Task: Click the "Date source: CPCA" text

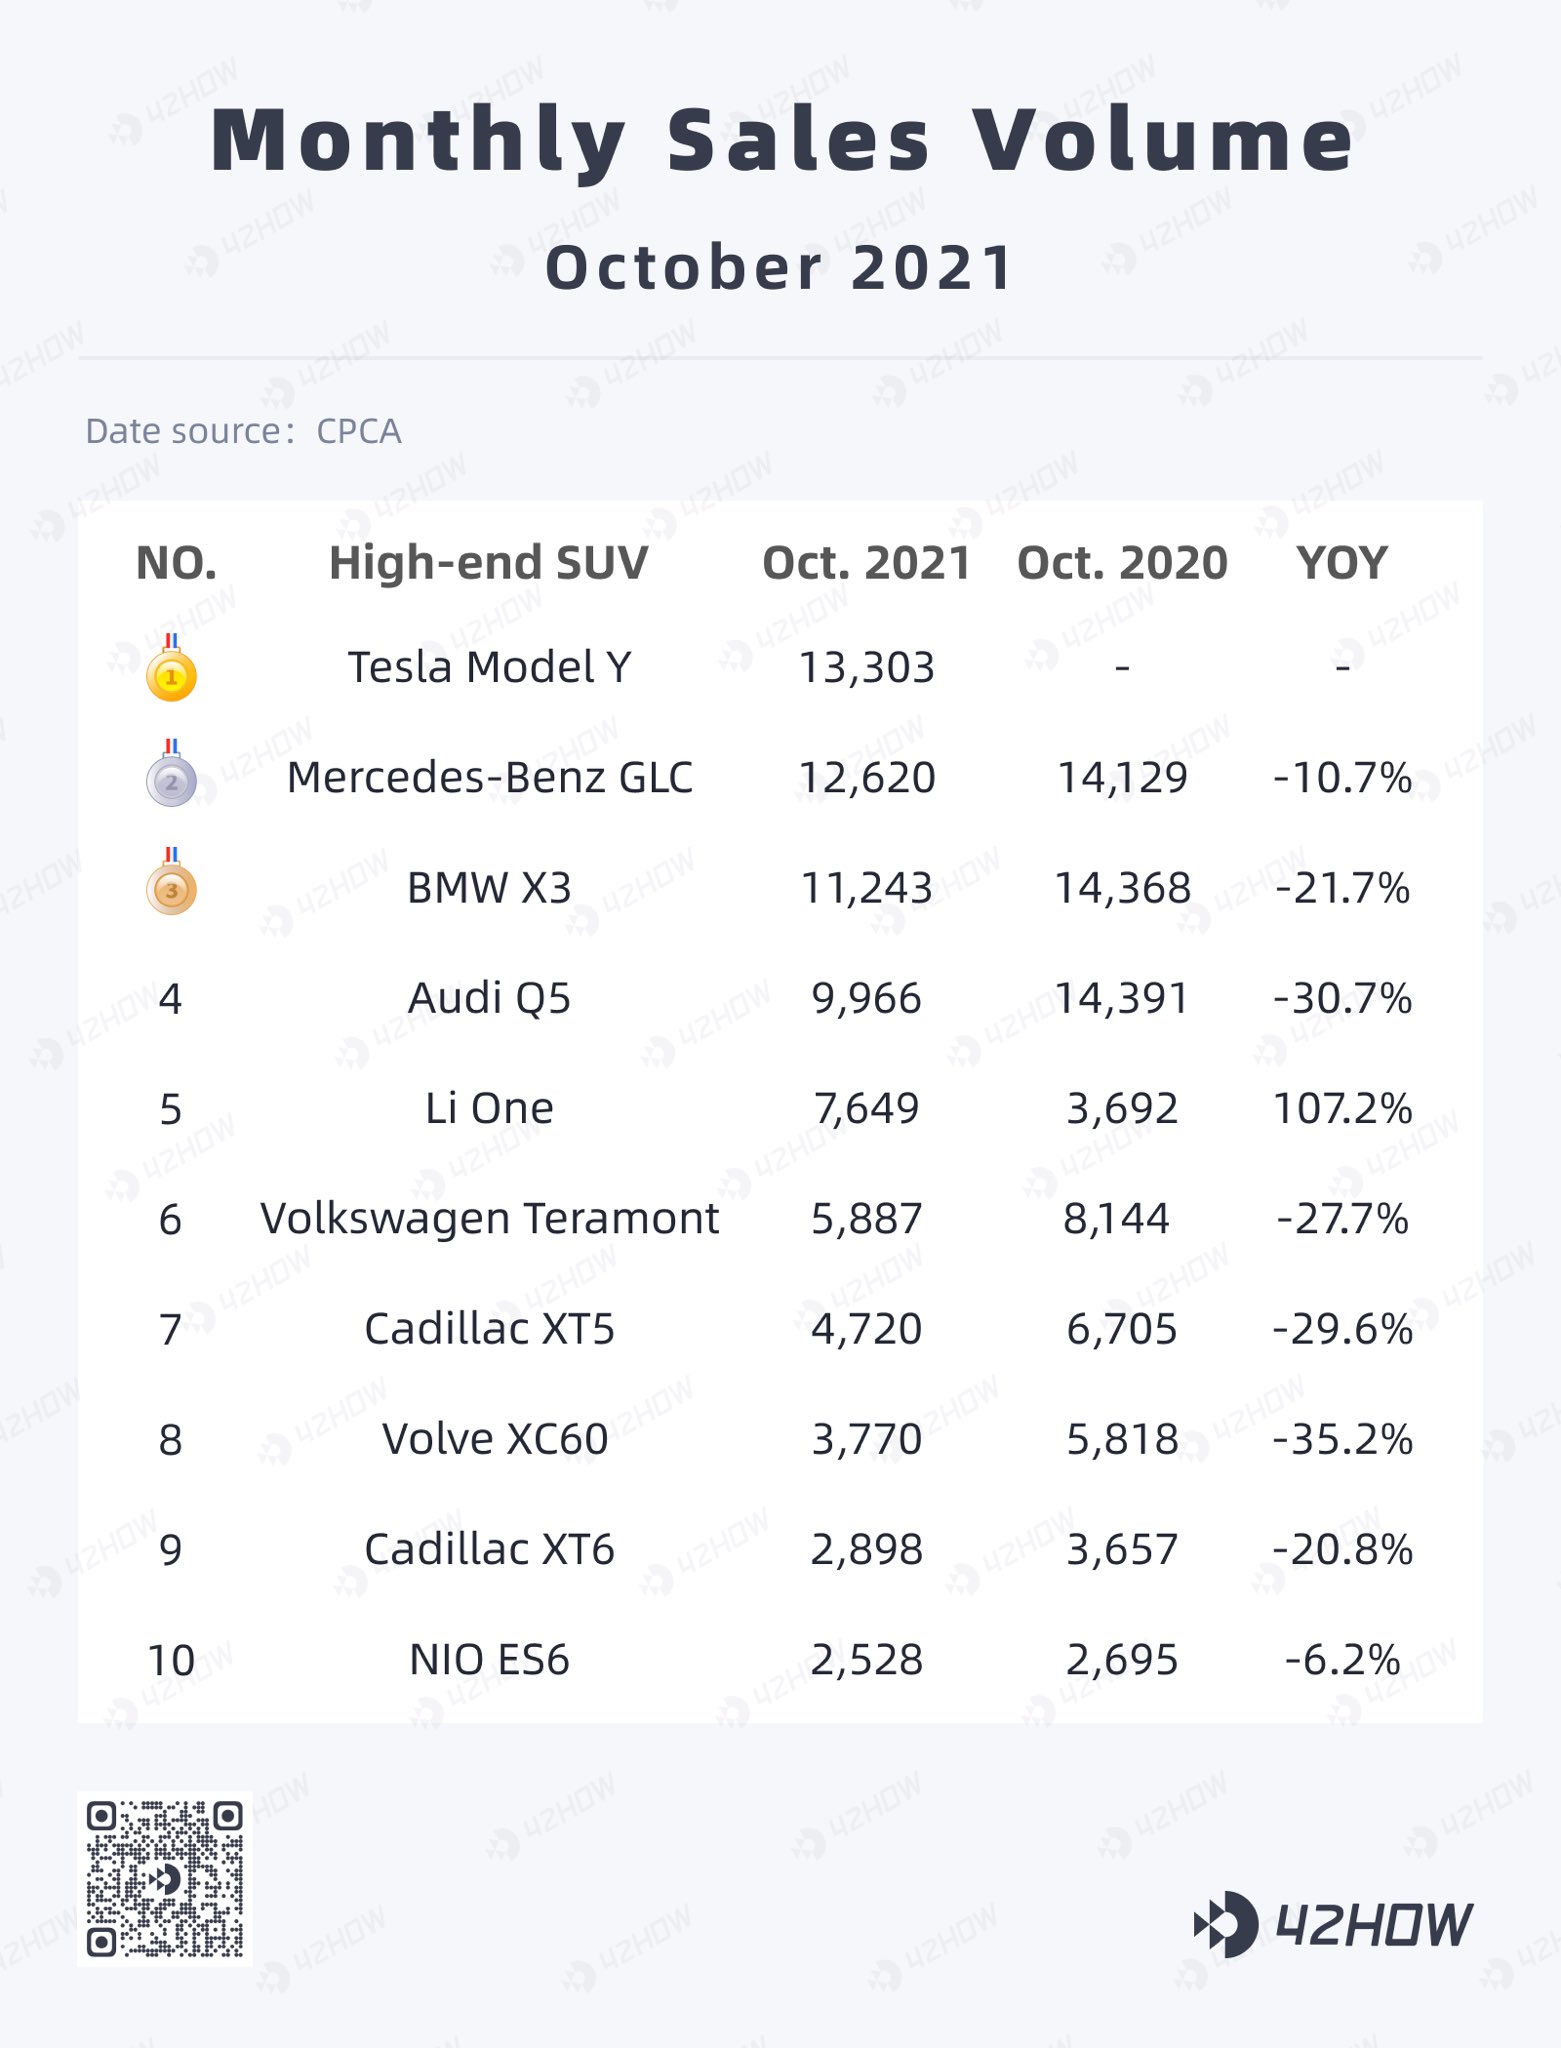Action: [243, 431]
